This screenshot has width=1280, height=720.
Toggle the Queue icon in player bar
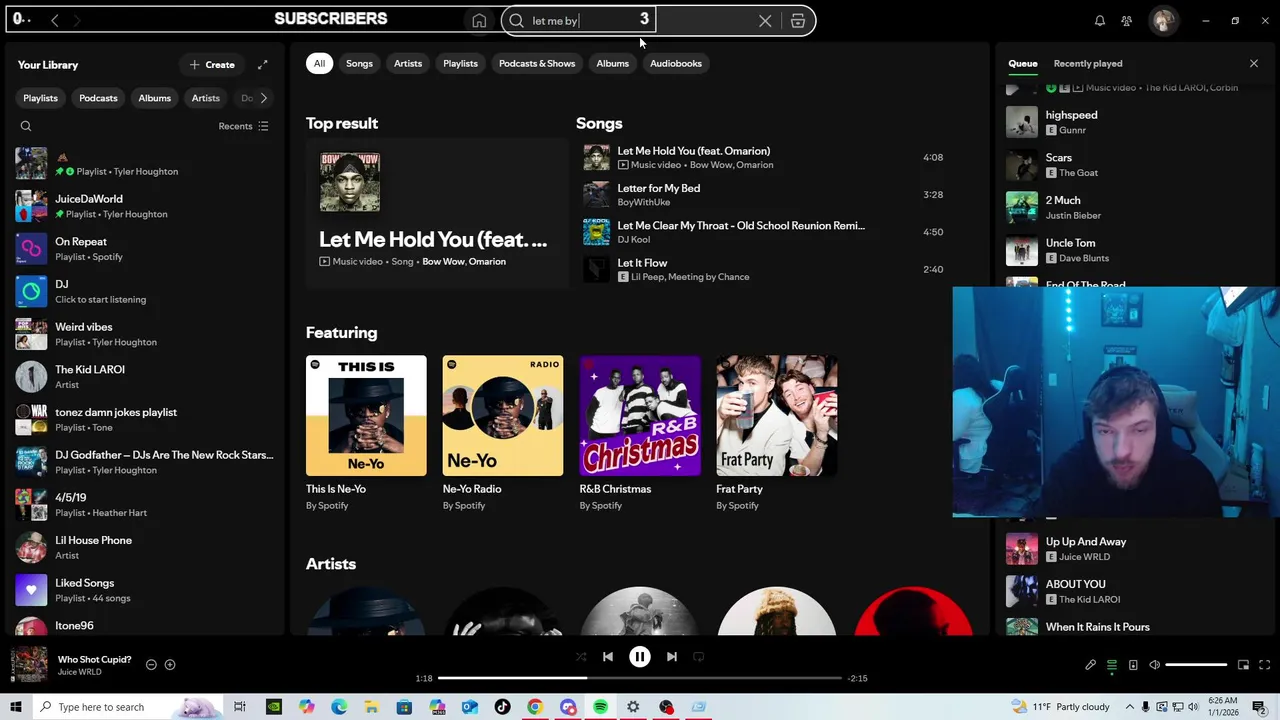coord(1111,665)
